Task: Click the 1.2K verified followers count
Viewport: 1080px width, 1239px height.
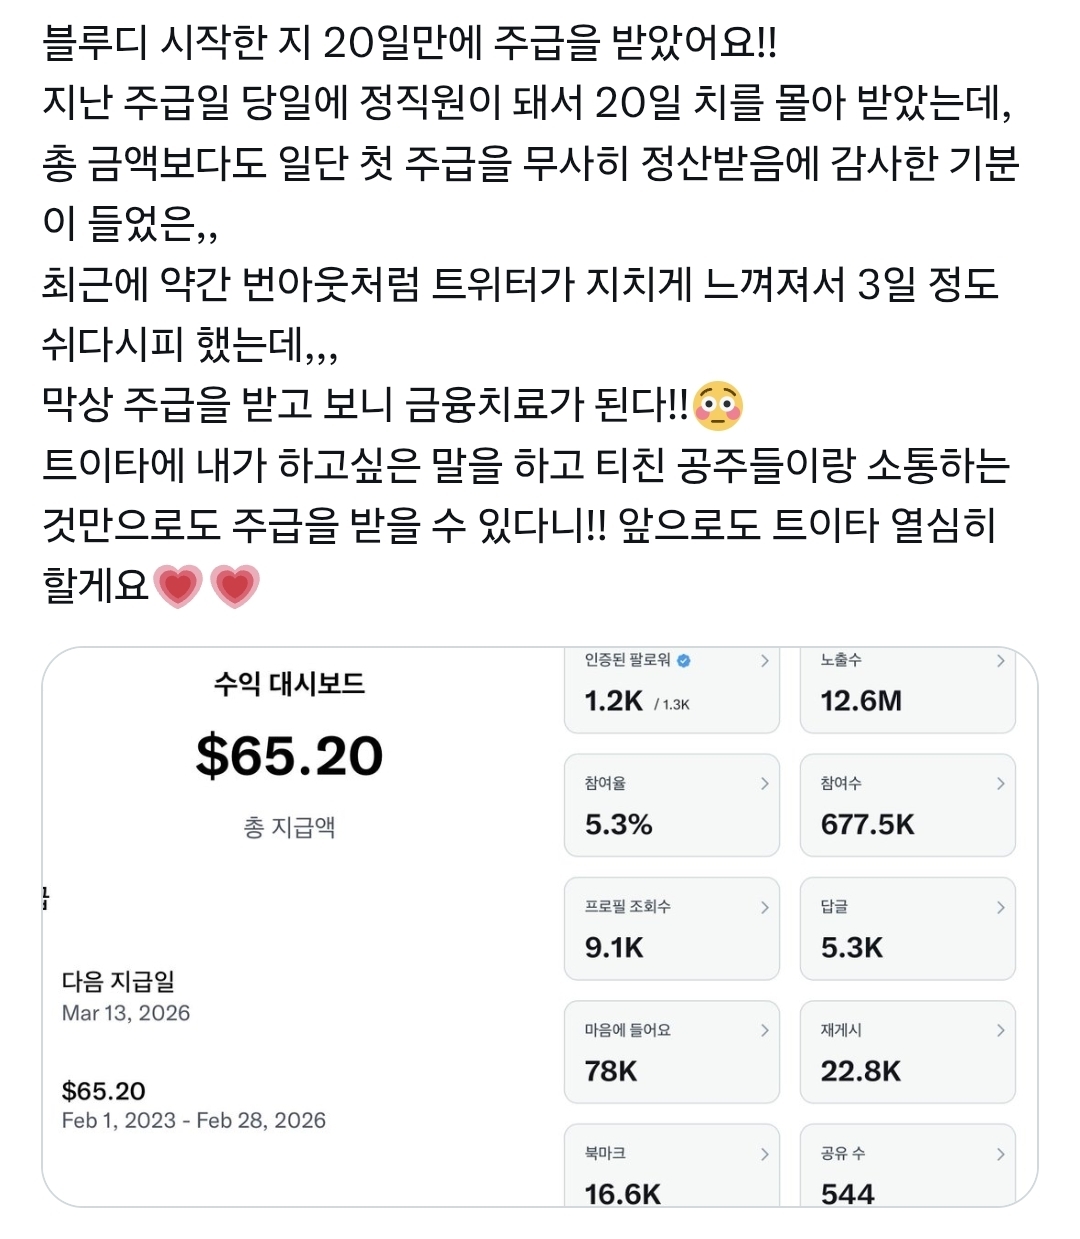Action: coord(613,701)
